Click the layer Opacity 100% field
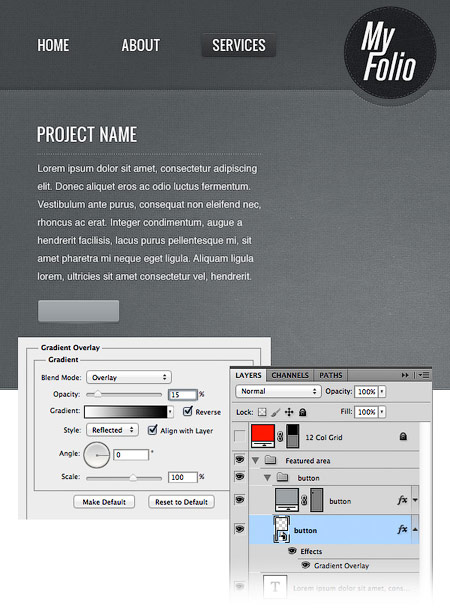Image resolution: width=450 pixels, height=611 pixels. tap(366, 392)
